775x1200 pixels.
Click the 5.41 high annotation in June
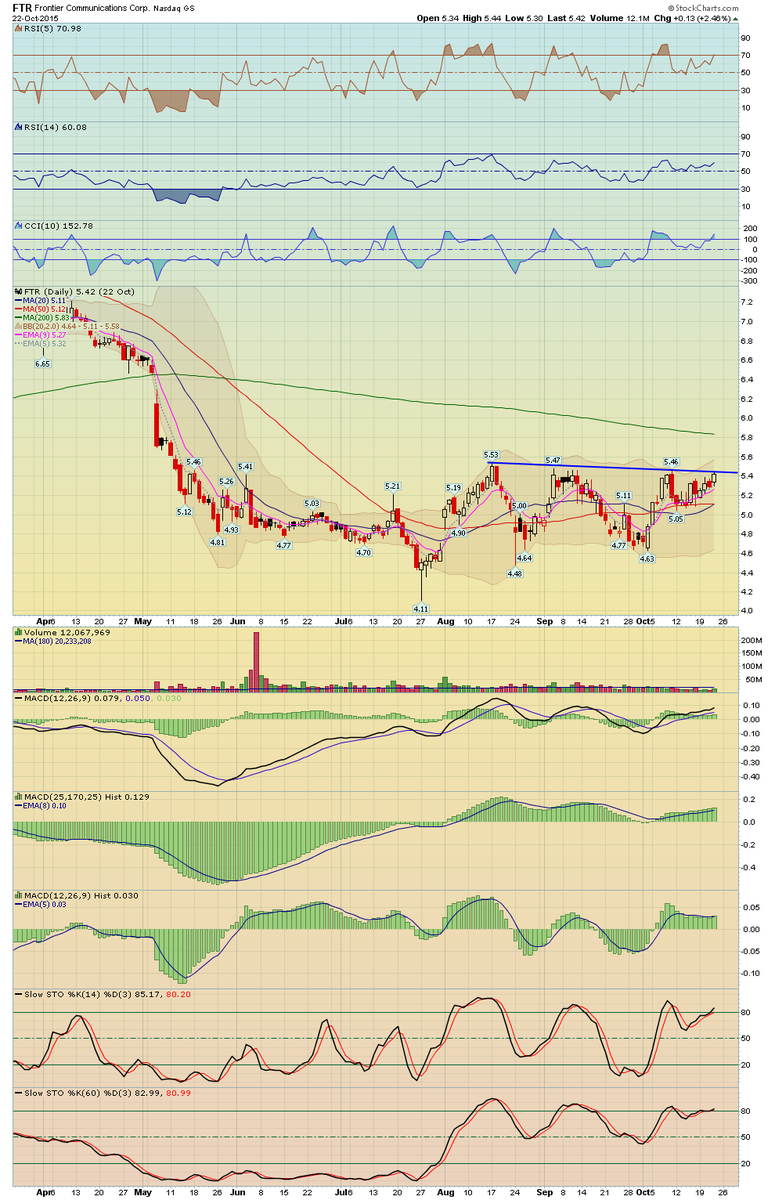tap(245, 467)
